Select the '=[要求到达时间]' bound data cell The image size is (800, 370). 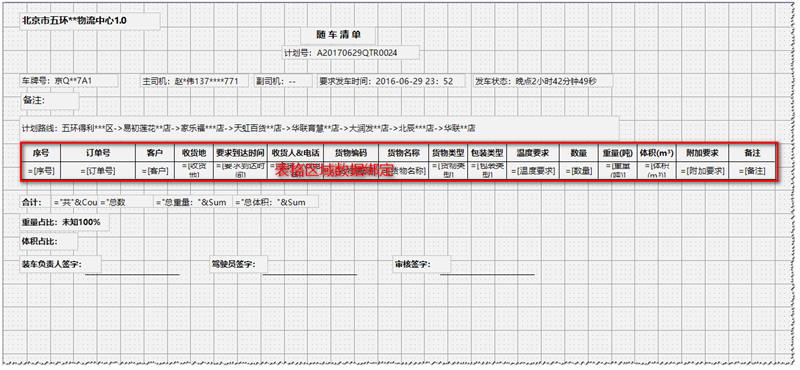pyautogui.click(x=240, y=170)
